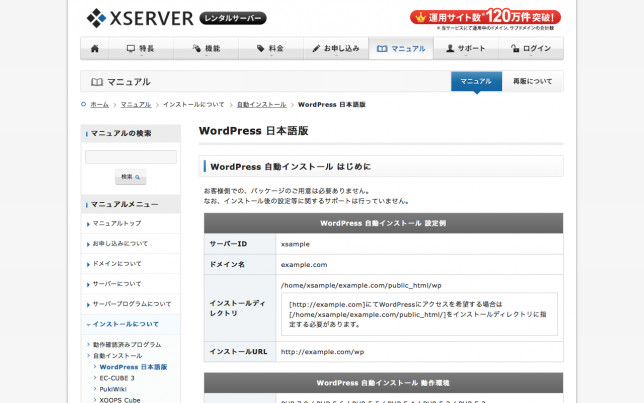This screenshot has width=644, height=403.
Task: Go to home via house icon
Action: coord(95,48)
